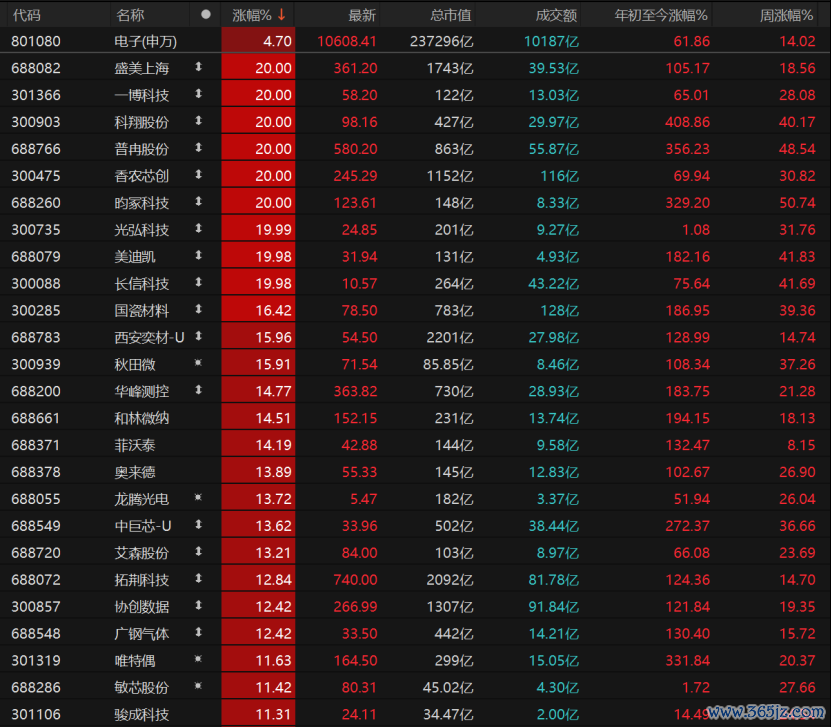Click the margin icon beside 科翔股份
This screenshot has width=831, height=727.
(199, 121)
